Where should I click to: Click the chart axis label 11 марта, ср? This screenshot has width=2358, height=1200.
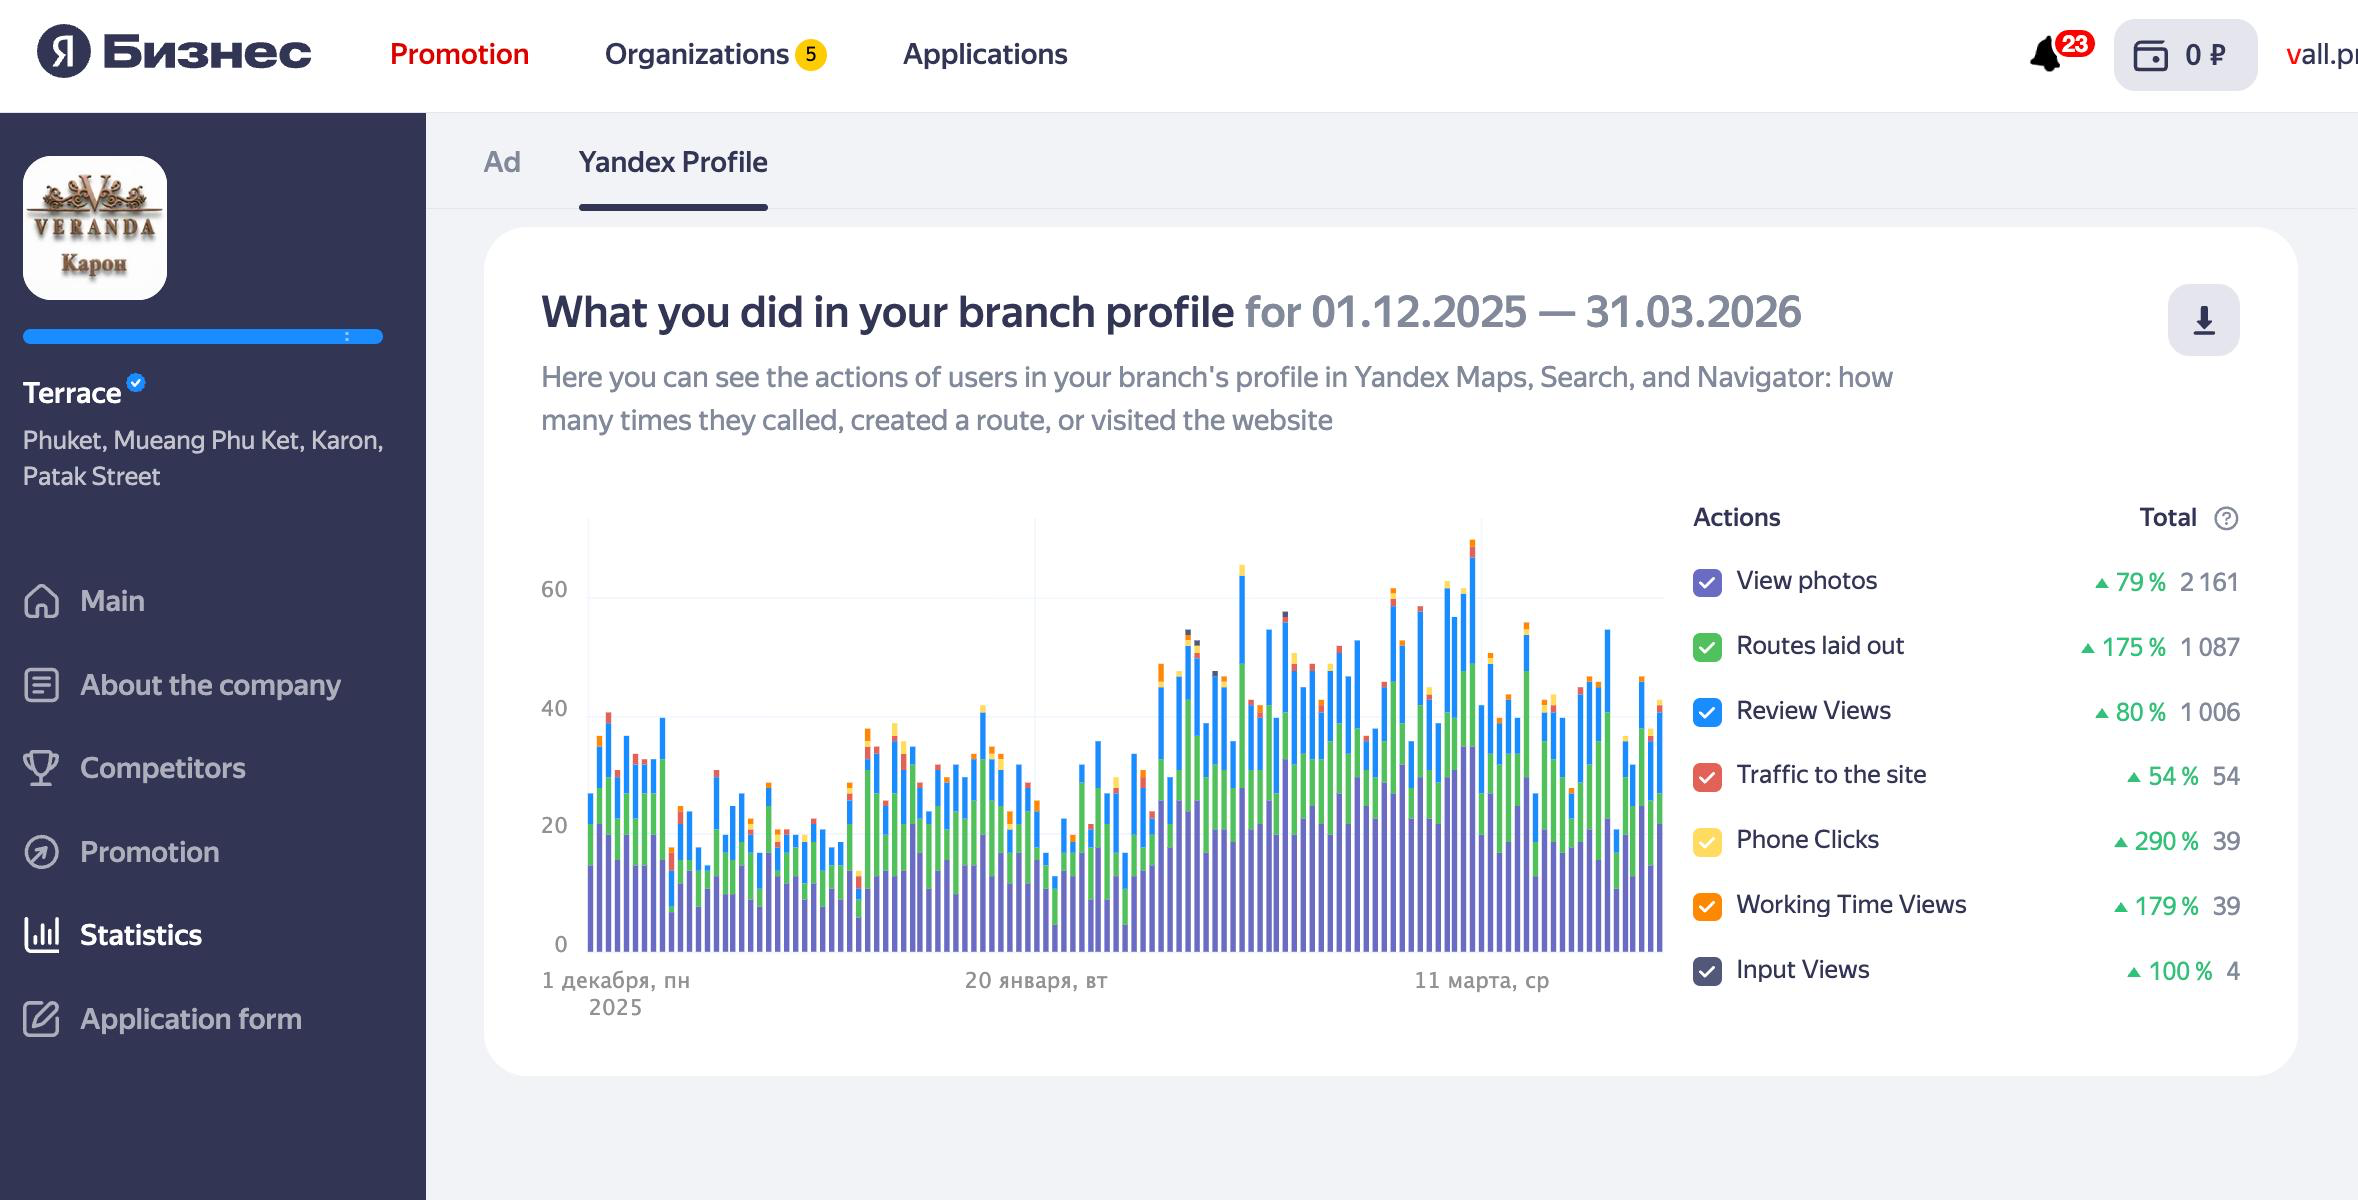point(1481,981)
